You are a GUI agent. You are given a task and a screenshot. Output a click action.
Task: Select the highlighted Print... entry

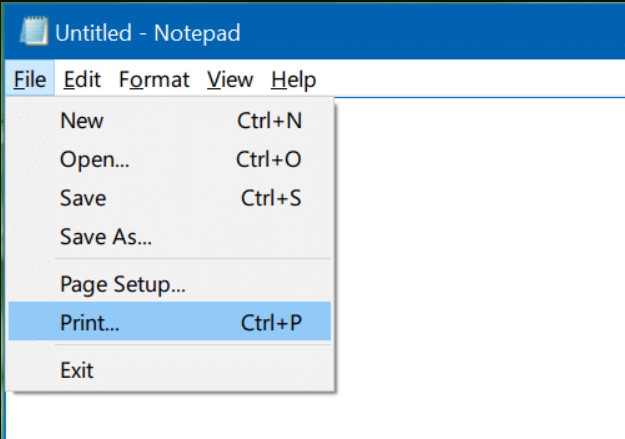(x=89, y=323)
